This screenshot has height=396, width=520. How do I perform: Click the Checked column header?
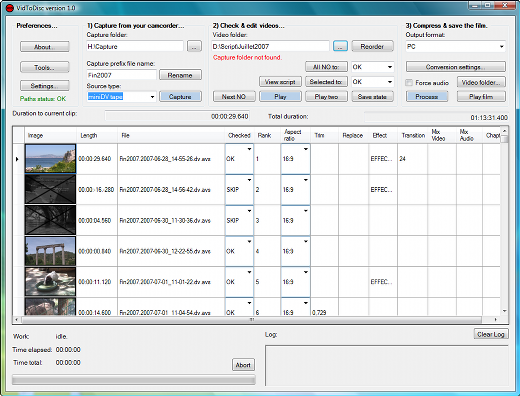[239, 135]
